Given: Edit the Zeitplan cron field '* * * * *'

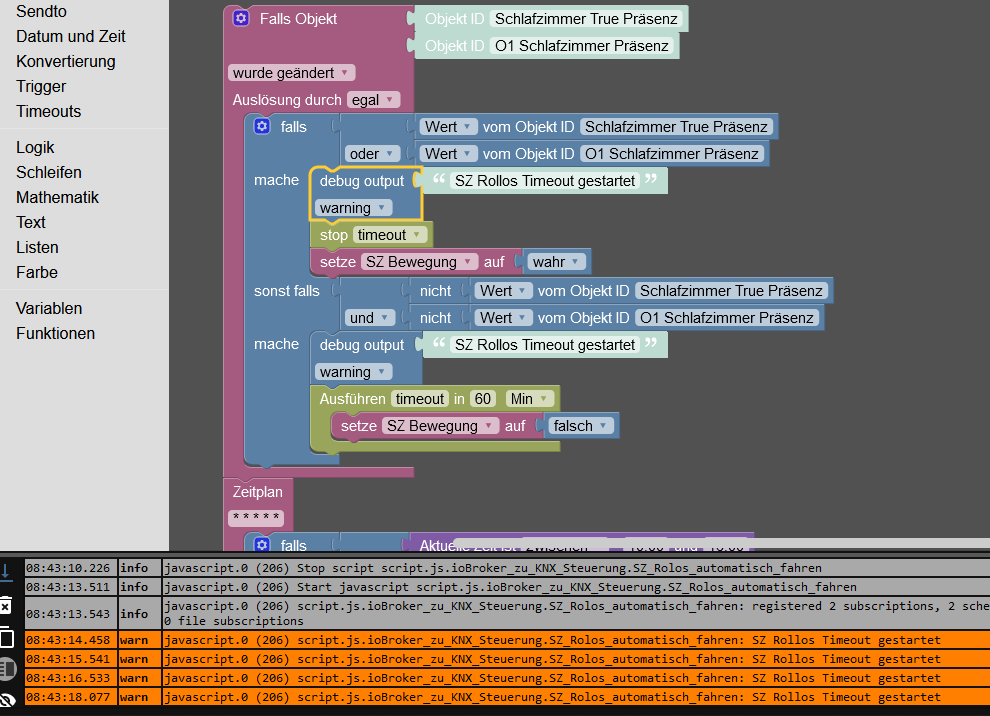Looking at the screenshot, I should coord(256,518).
